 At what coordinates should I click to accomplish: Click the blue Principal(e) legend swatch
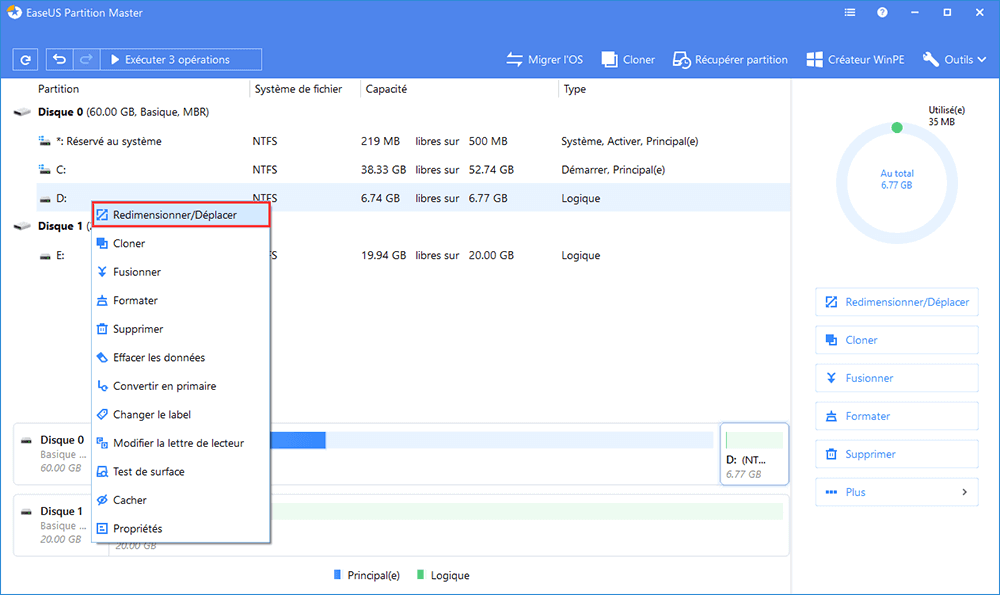337,575
